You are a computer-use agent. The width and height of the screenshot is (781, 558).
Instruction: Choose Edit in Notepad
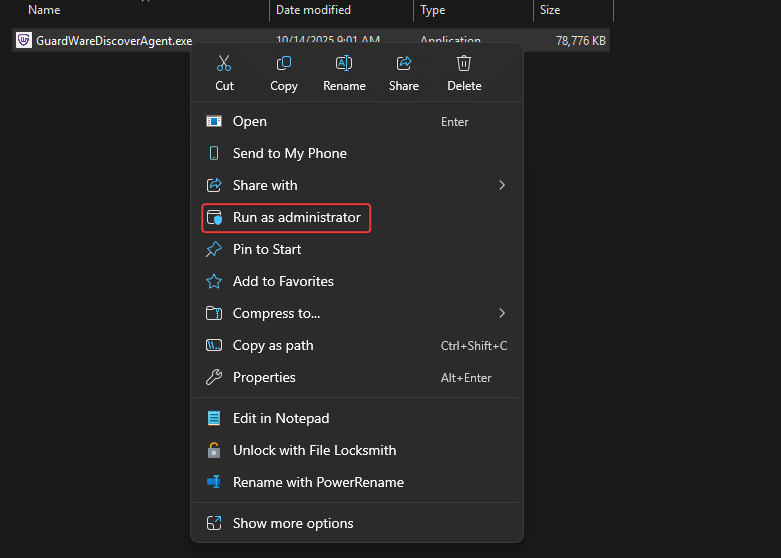pyautogui.click(x=280, y=418)
